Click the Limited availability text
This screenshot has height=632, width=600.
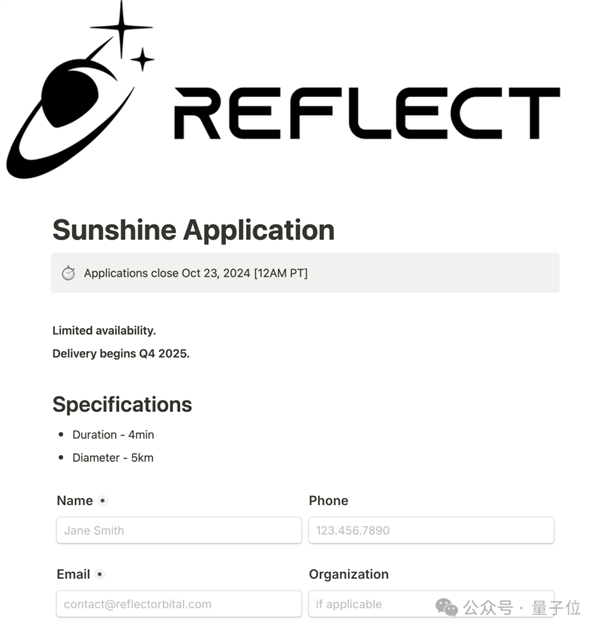[x=104, y=330]
